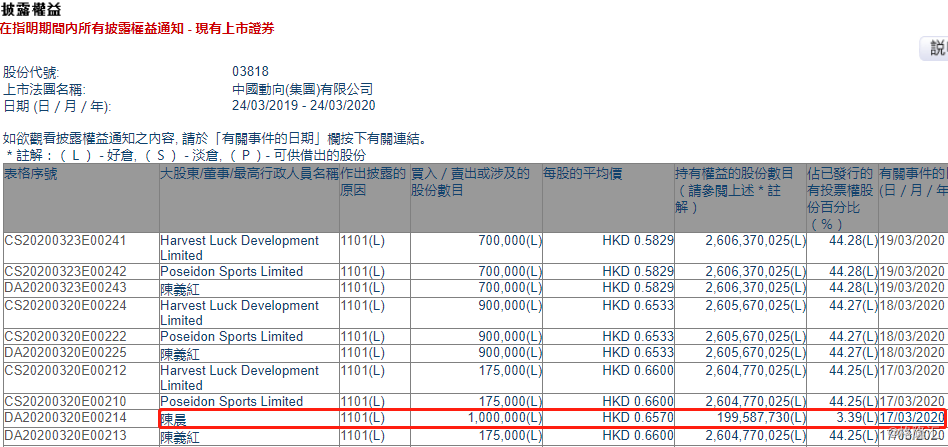Select Poseidon Sports Limited in row CS20200323E00242
948x447 pixels.
[x=232, y=272]
